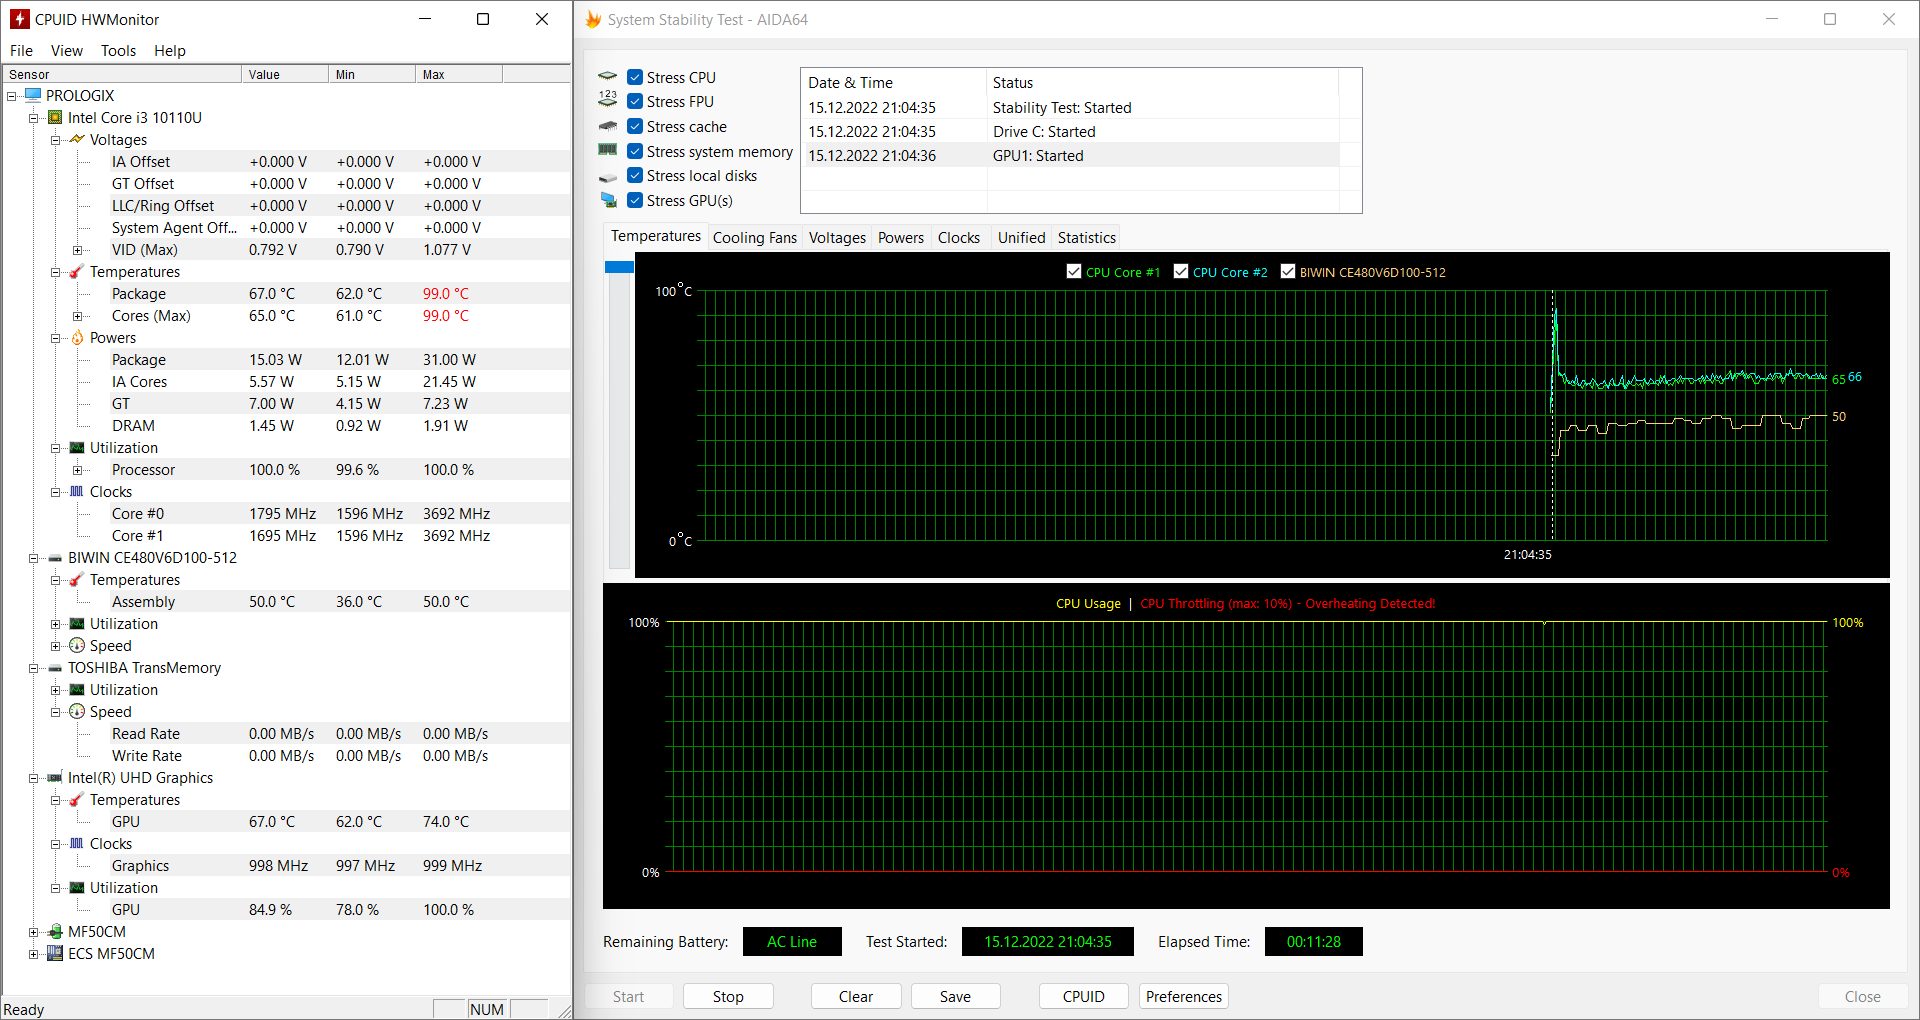Click the Clocks icon under Intel Core i3

click(x=77, y=491)
